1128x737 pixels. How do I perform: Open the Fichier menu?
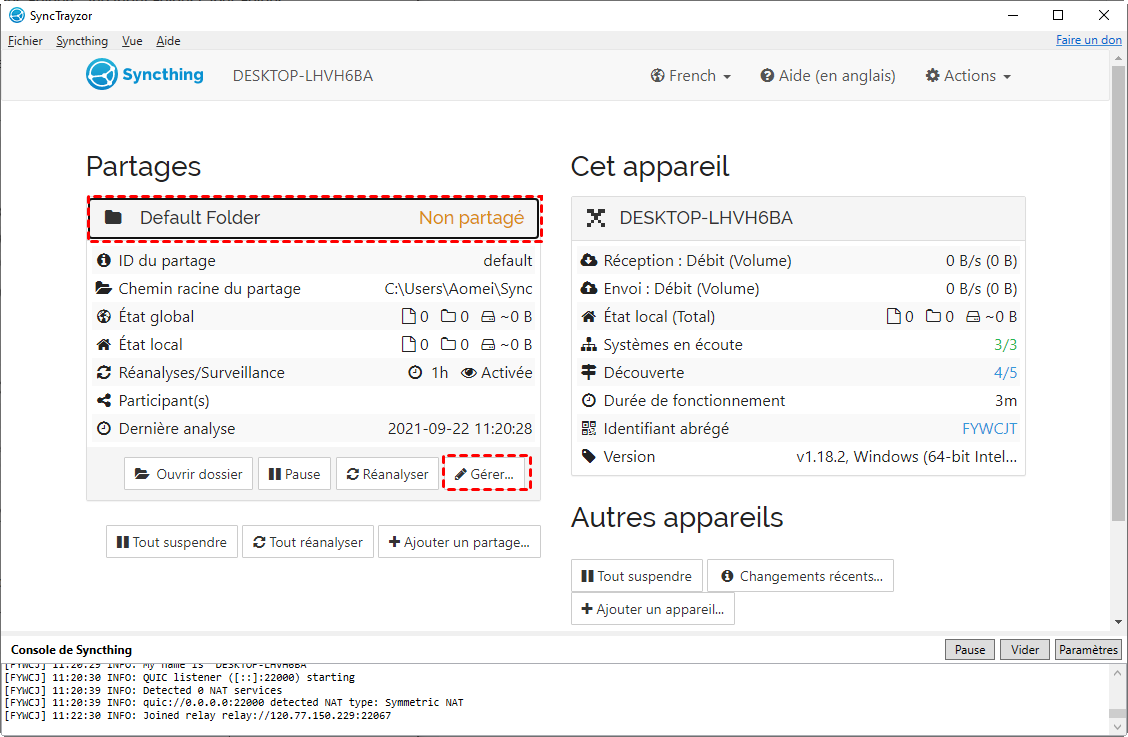[x=25, y=41]
